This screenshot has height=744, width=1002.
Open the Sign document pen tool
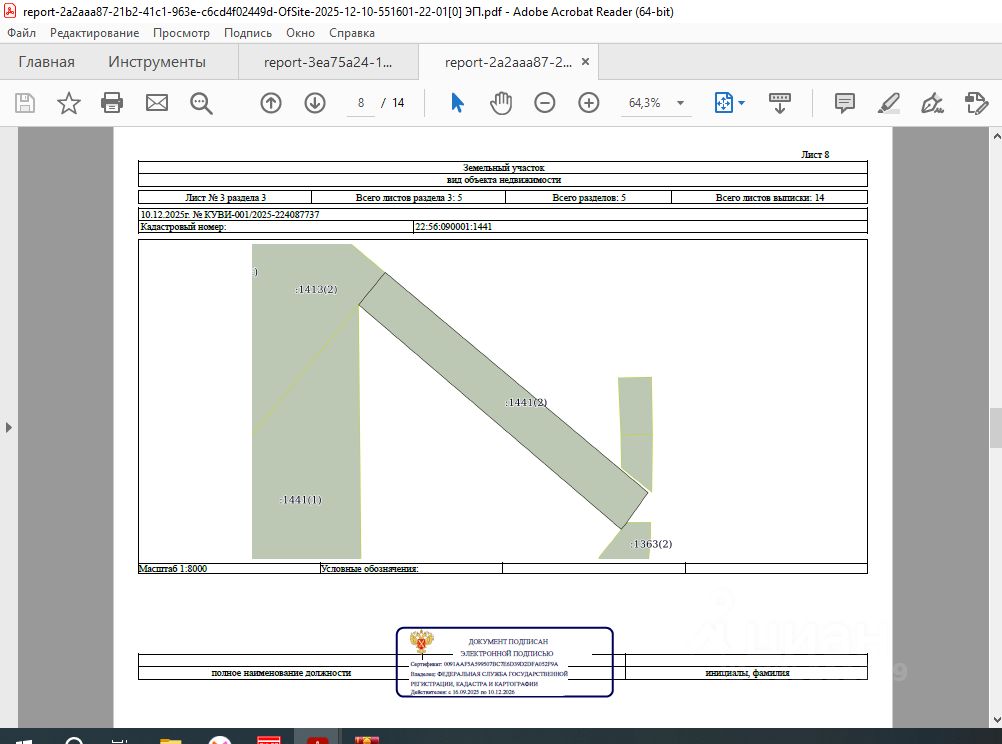932,103
